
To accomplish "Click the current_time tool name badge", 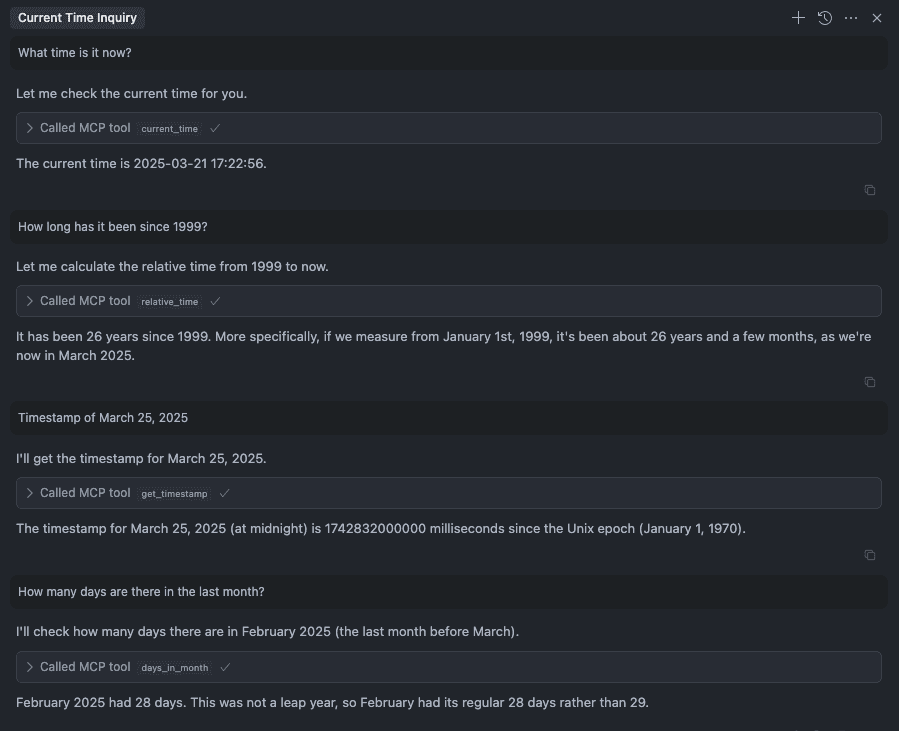I will (x=170, y=128).
